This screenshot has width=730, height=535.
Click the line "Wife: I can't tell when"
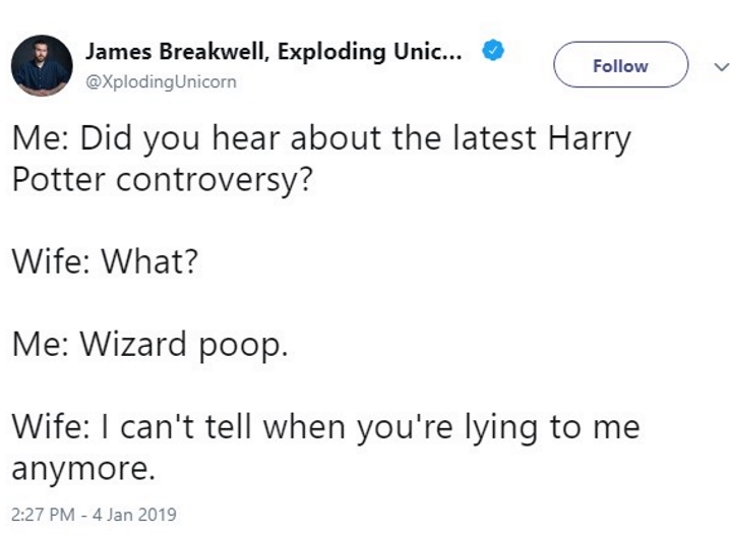[x=325, y=427]
